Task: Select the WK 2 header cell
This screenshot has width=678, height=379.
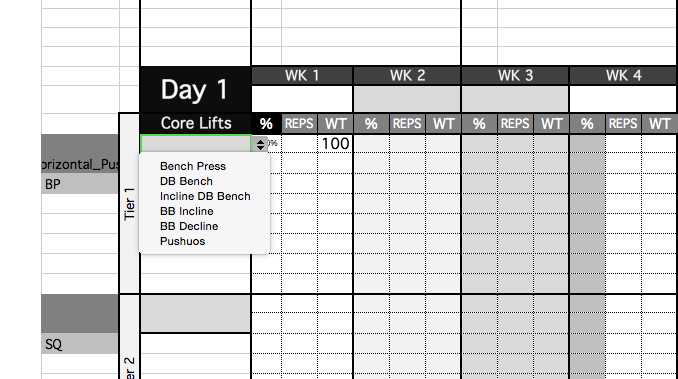Action: click(407, 76)
